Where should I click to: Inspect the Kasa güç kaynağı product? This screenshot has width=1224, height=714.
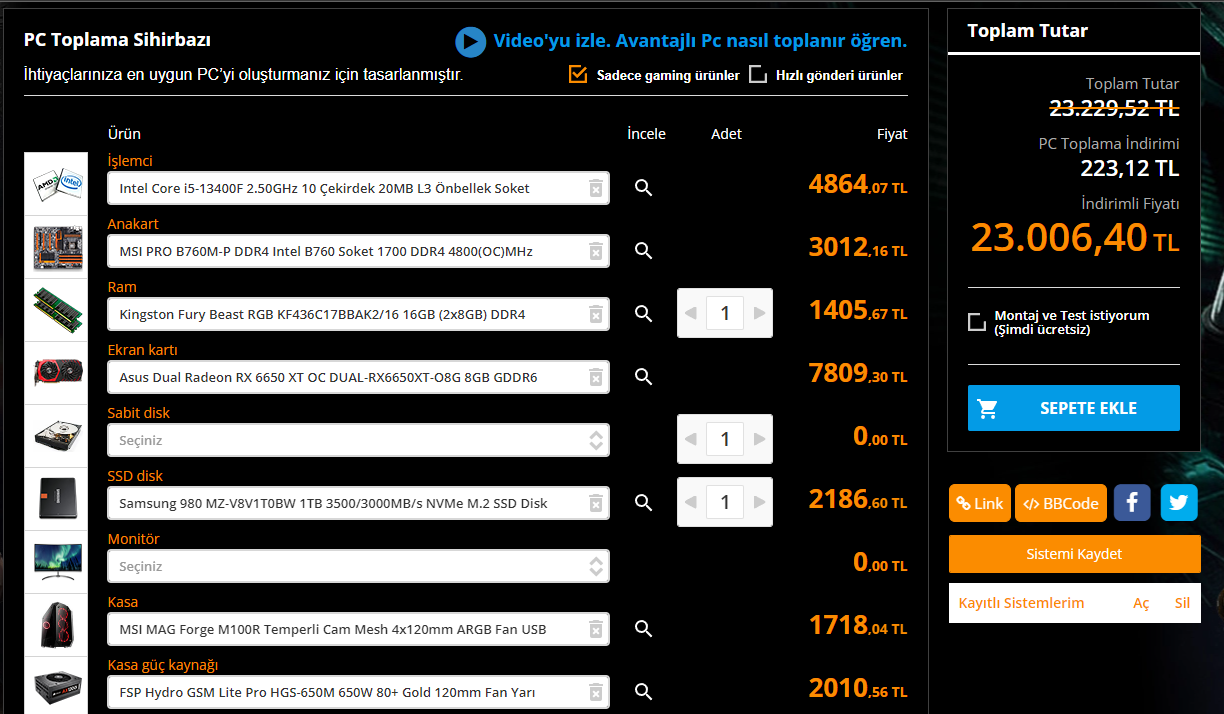point(644,692)
